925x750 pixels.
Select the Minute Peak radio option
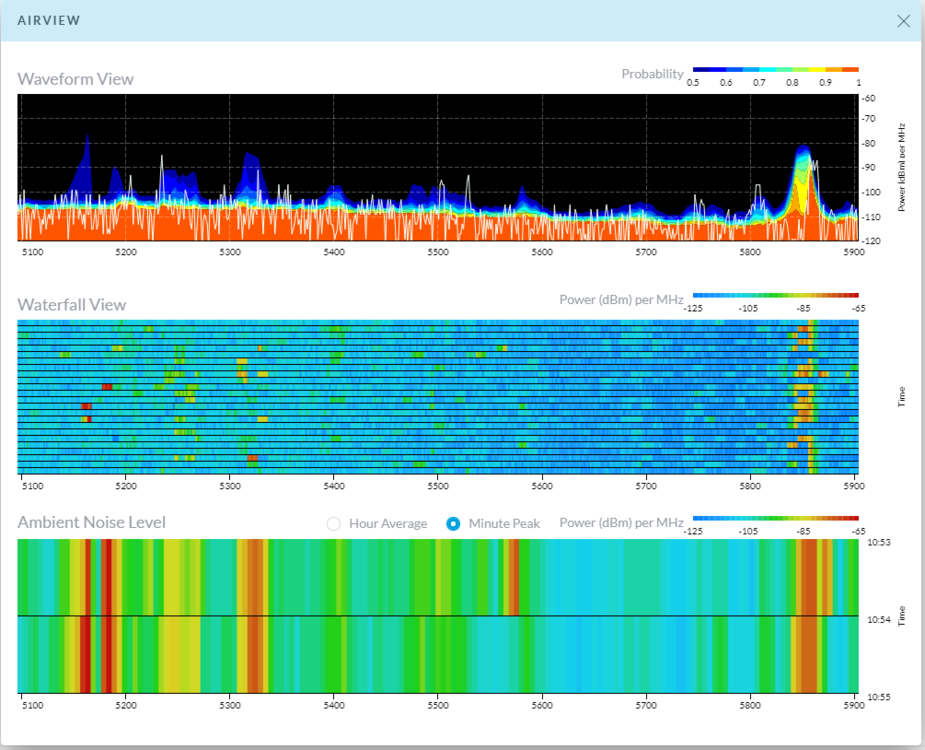(453, 523)
